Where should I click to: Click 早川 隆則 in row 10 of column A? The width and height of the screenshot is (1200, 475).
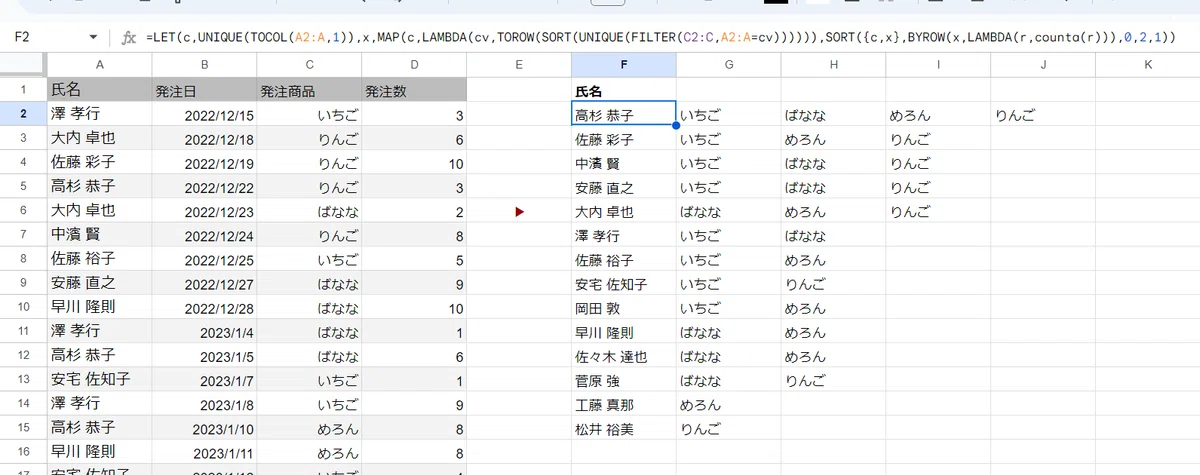pos(100,307)
